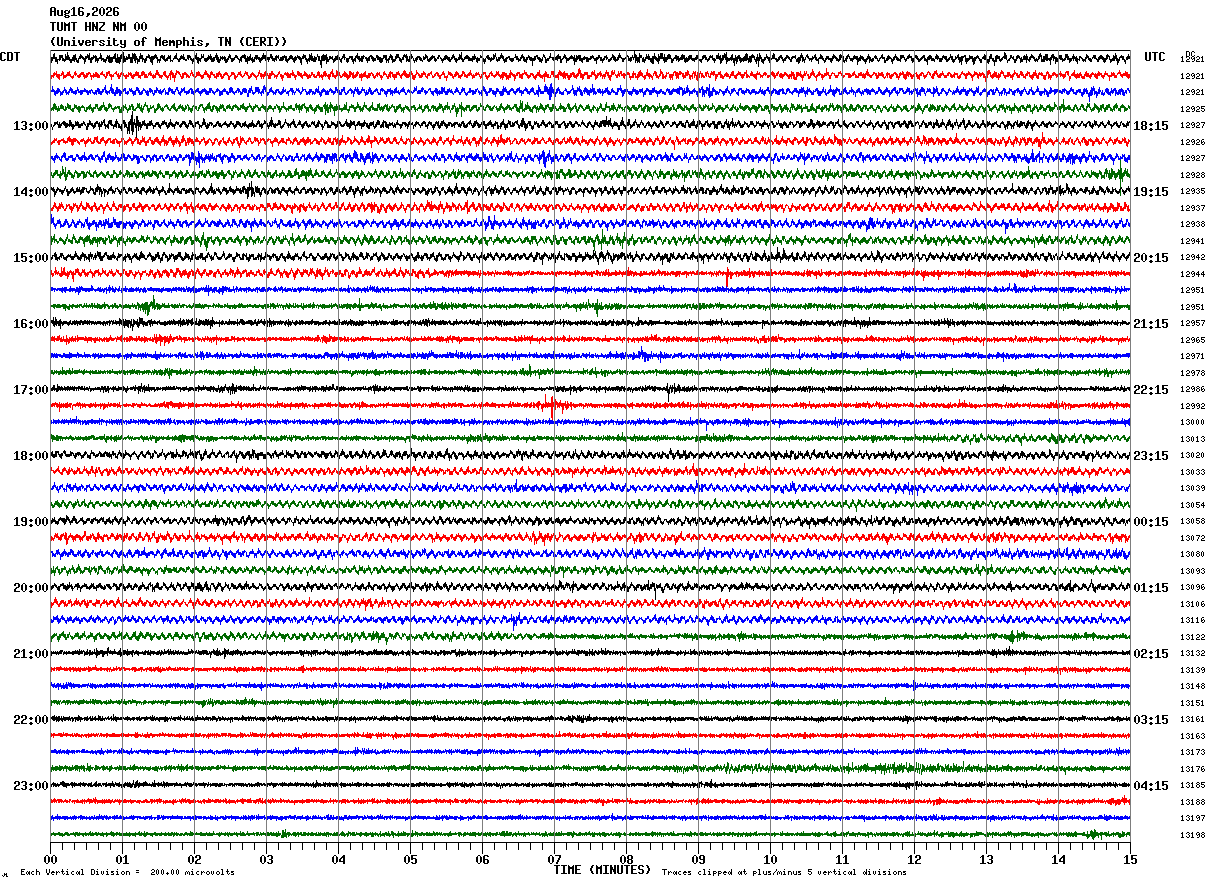The height and width of the screenshot is (886, 1210).
Task: Click minute tick label 07 on axis
Action: point(554,859)
